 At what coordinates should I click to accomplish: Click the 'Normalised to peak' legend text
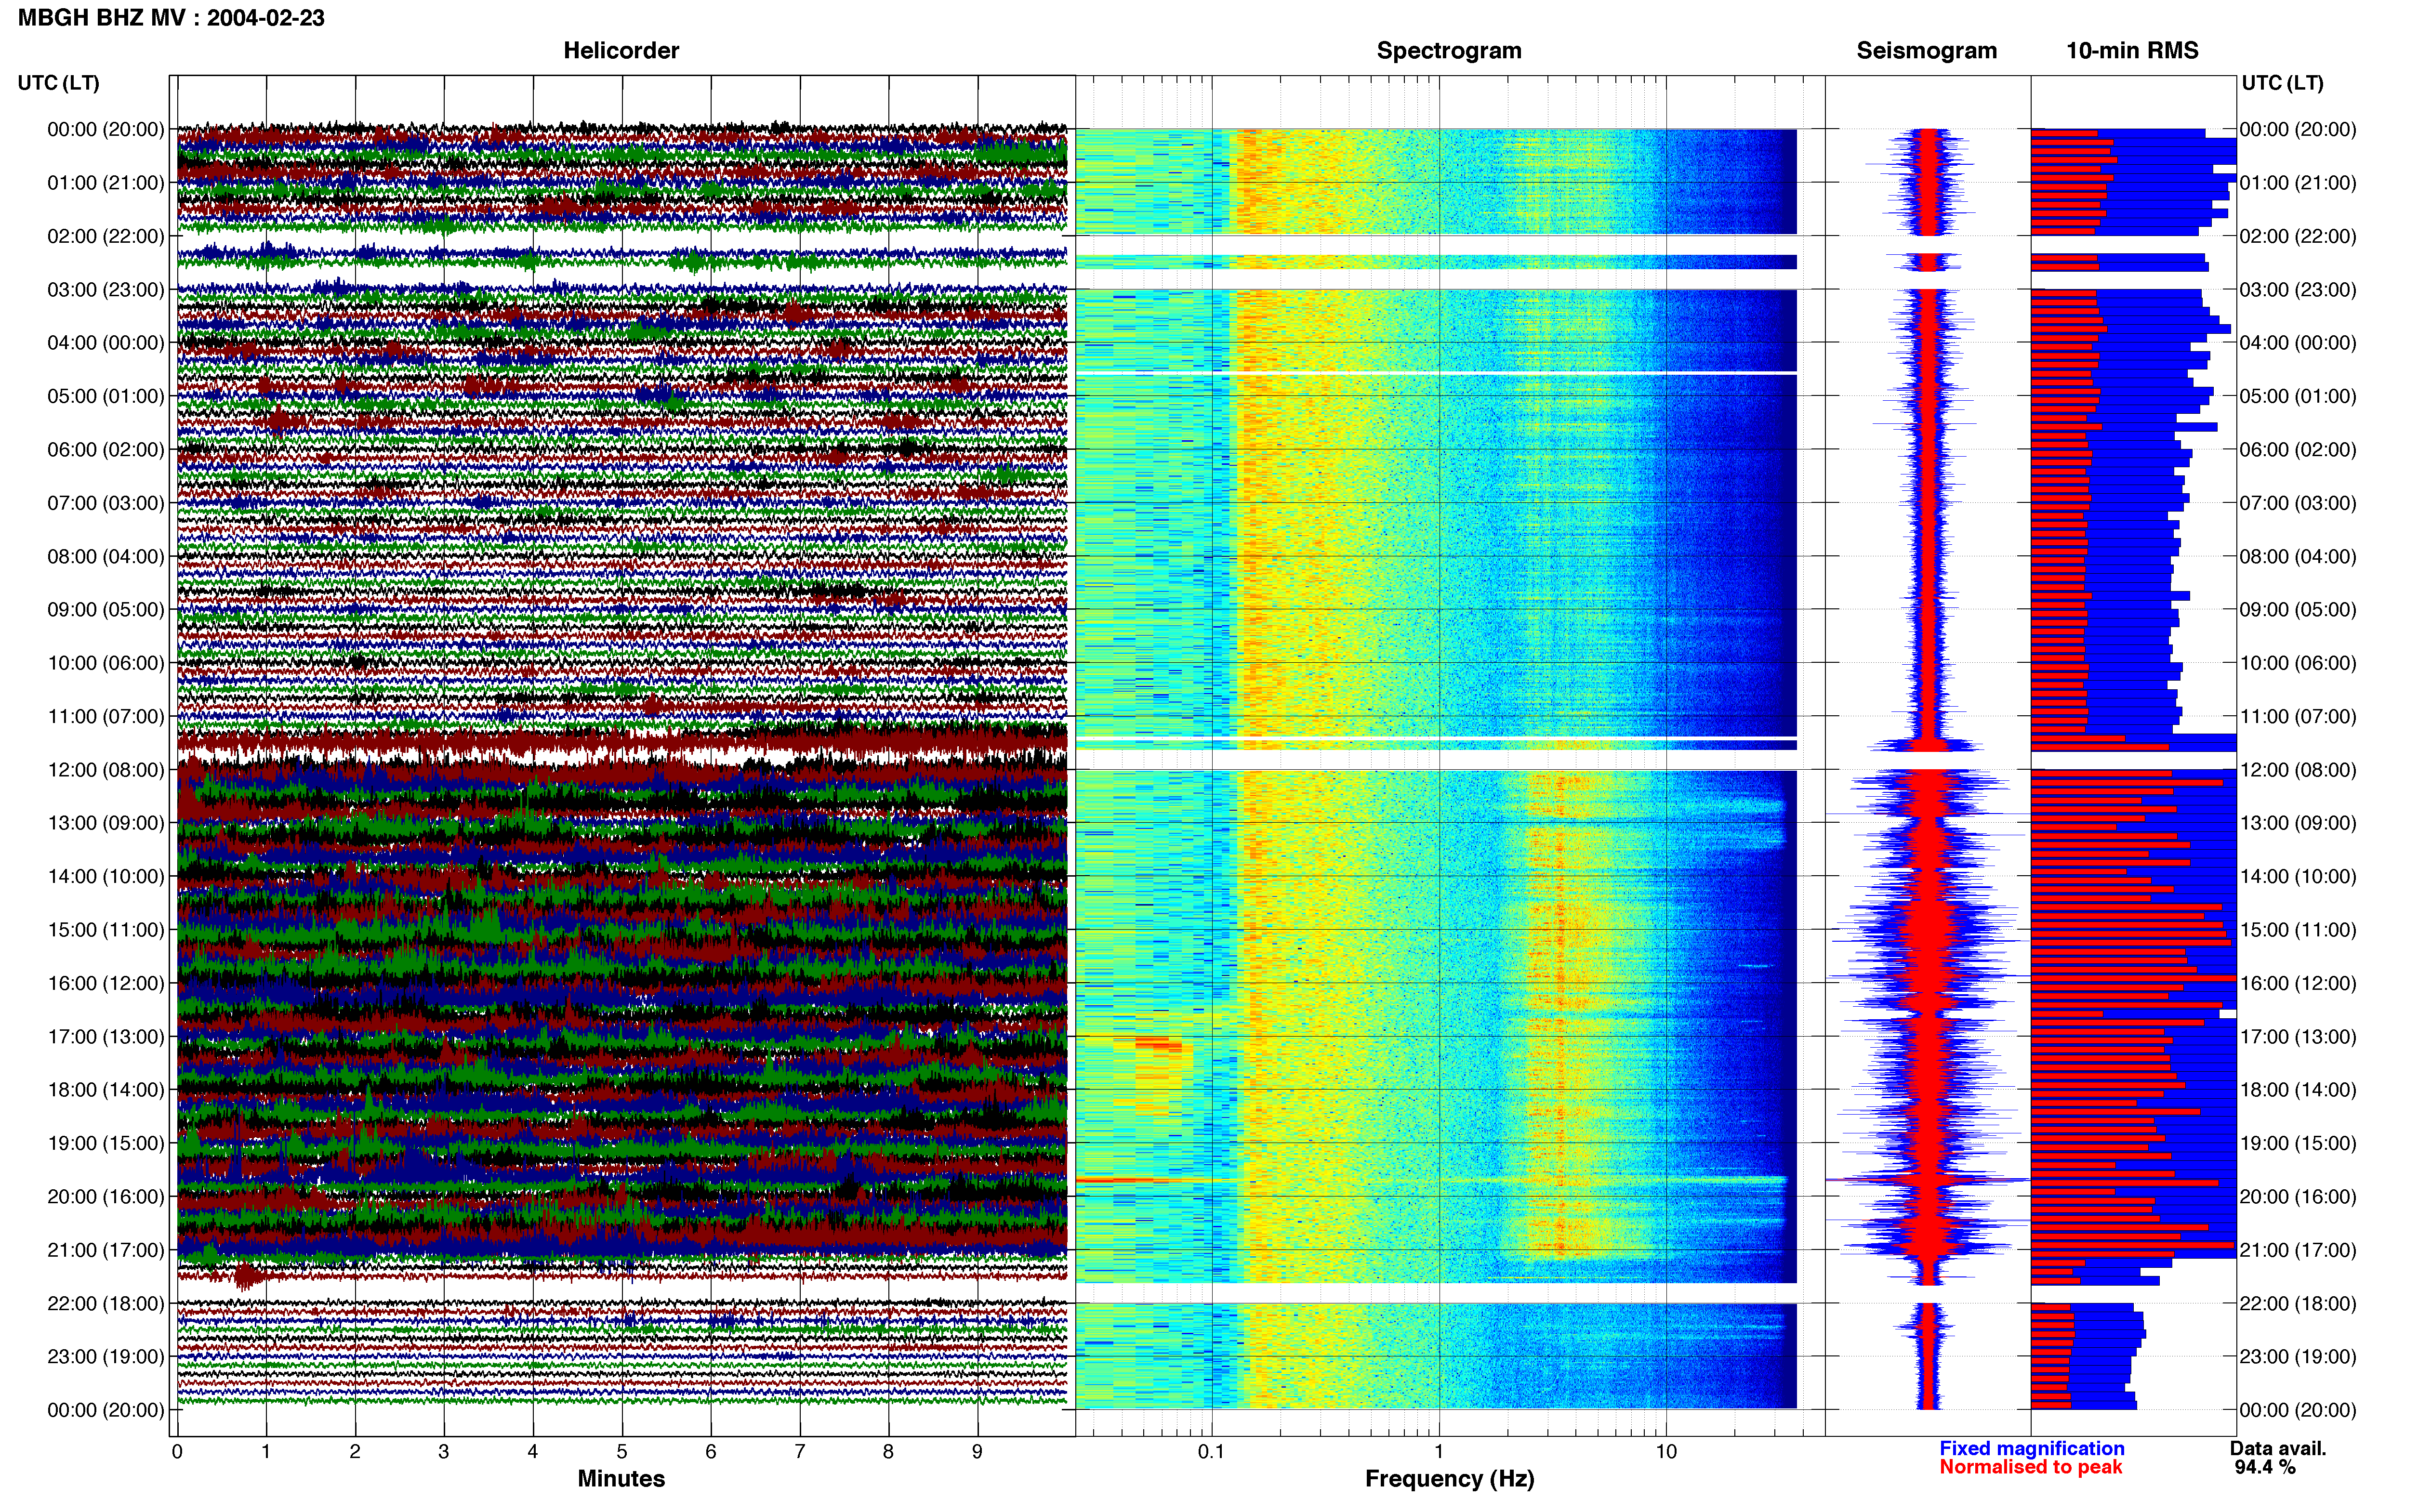coord(2031,1467)
